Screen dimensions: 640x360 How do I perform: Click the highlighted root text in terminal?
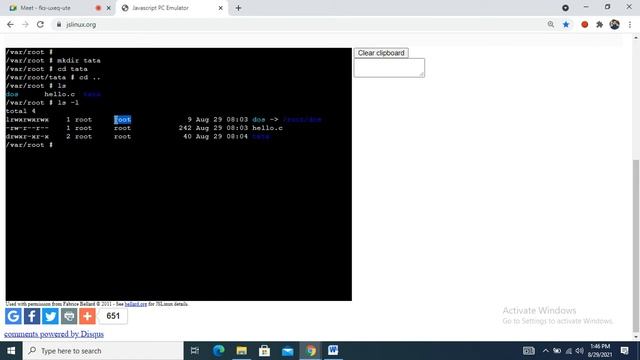tap(122, 120)
